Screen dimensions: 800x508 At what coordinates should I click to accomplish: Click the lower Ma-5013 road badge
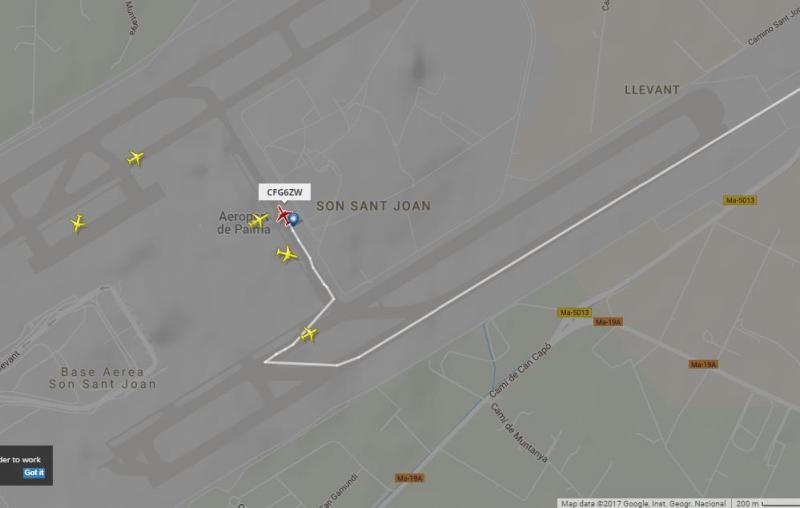point(574,312)
